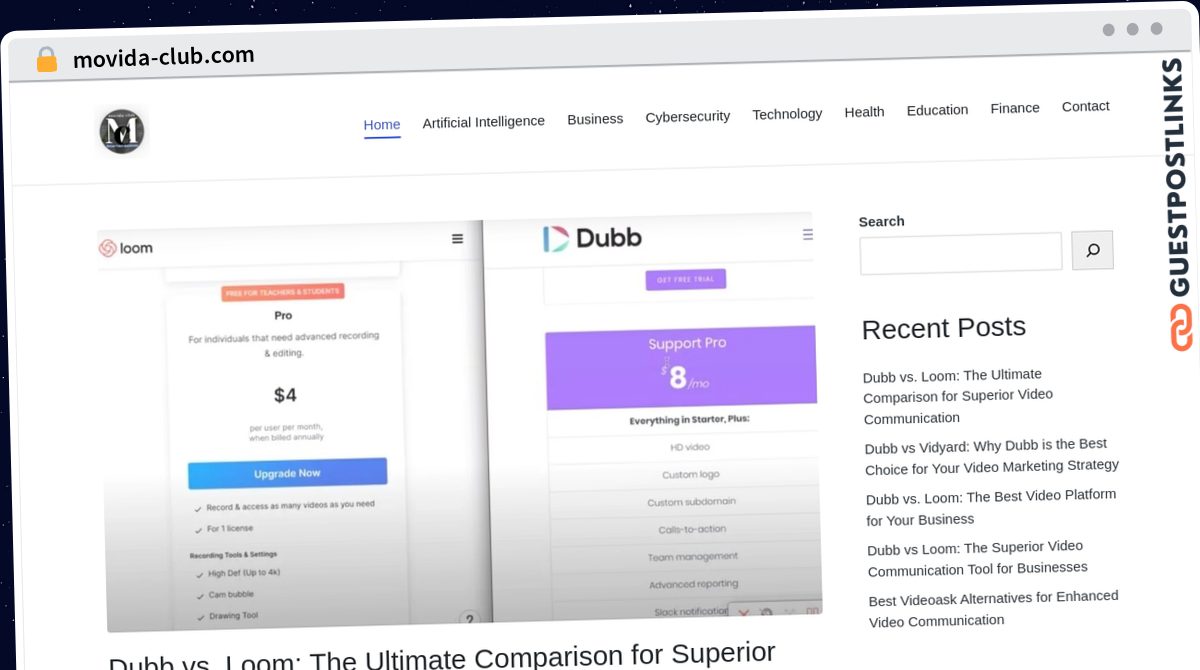Open recent post Dubb vs. Loom Ultimate Comparison
The width and height of the screenshot is (1200, 670).
tap(958, 396)
